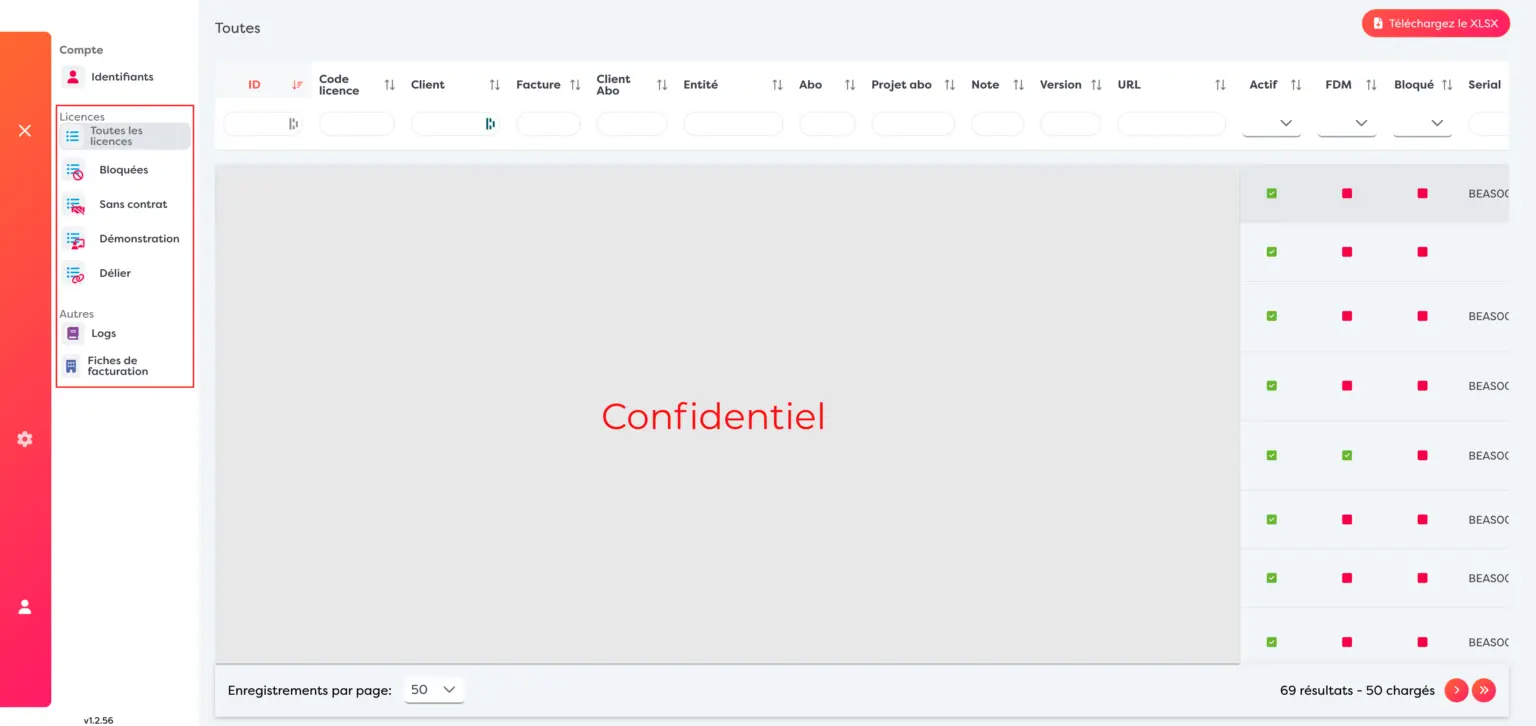1536x726 pixels.
Task: Sort the Code licence column arrows
Action: tap(390, 85)
